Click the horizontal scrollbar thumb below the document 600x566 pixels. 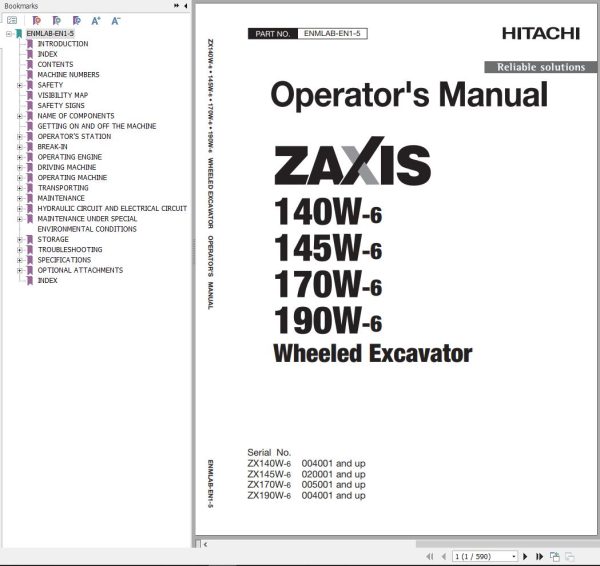507,544
